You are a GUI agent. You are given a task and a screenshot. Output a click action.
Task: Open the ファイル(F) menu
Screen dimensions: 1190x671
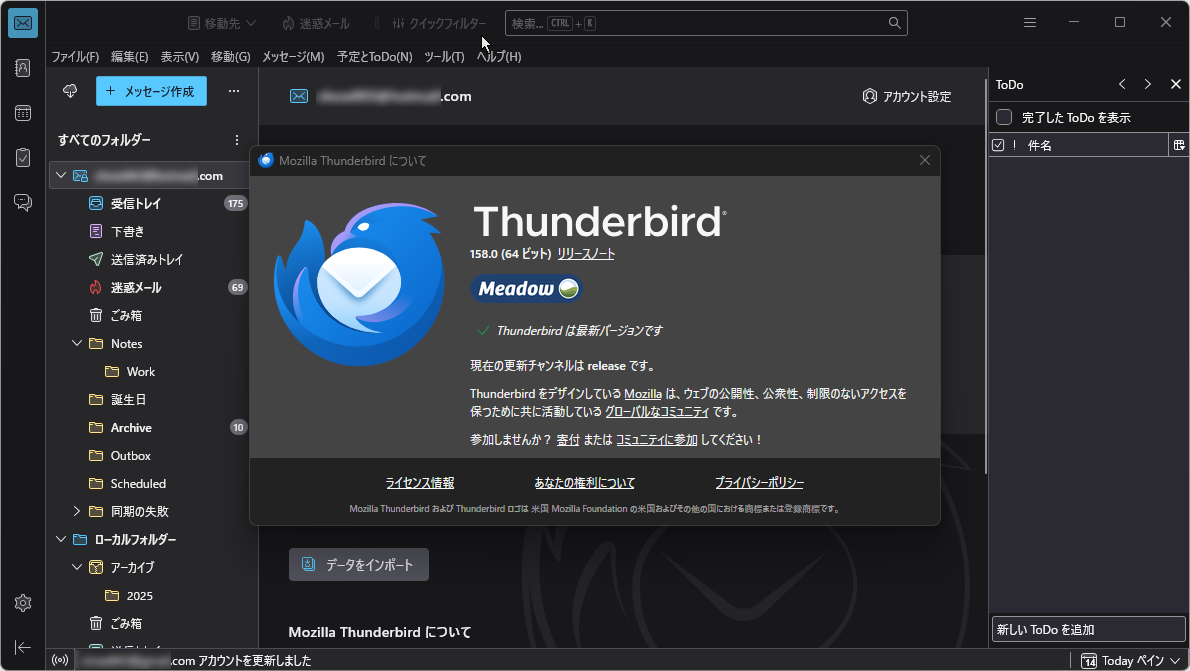[x=75, y=57]
